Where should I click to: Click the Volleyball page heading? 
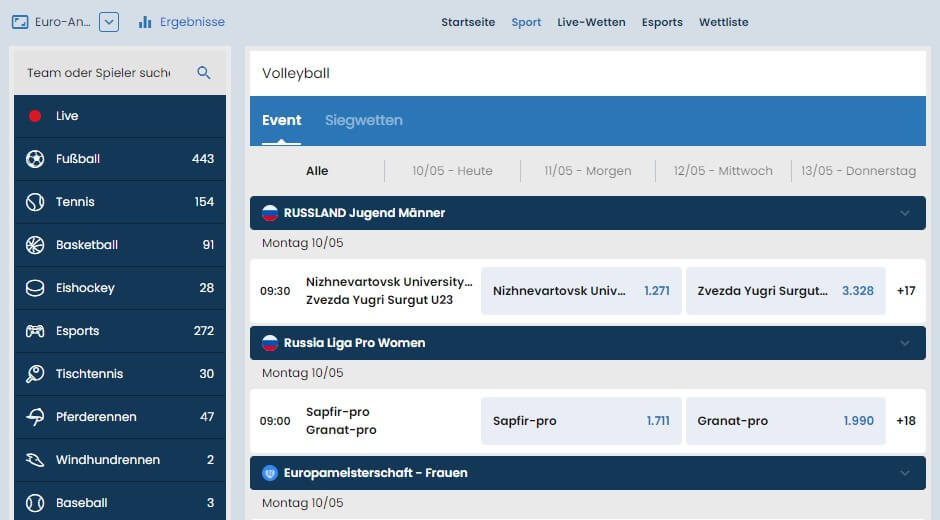tap(296, 73)
